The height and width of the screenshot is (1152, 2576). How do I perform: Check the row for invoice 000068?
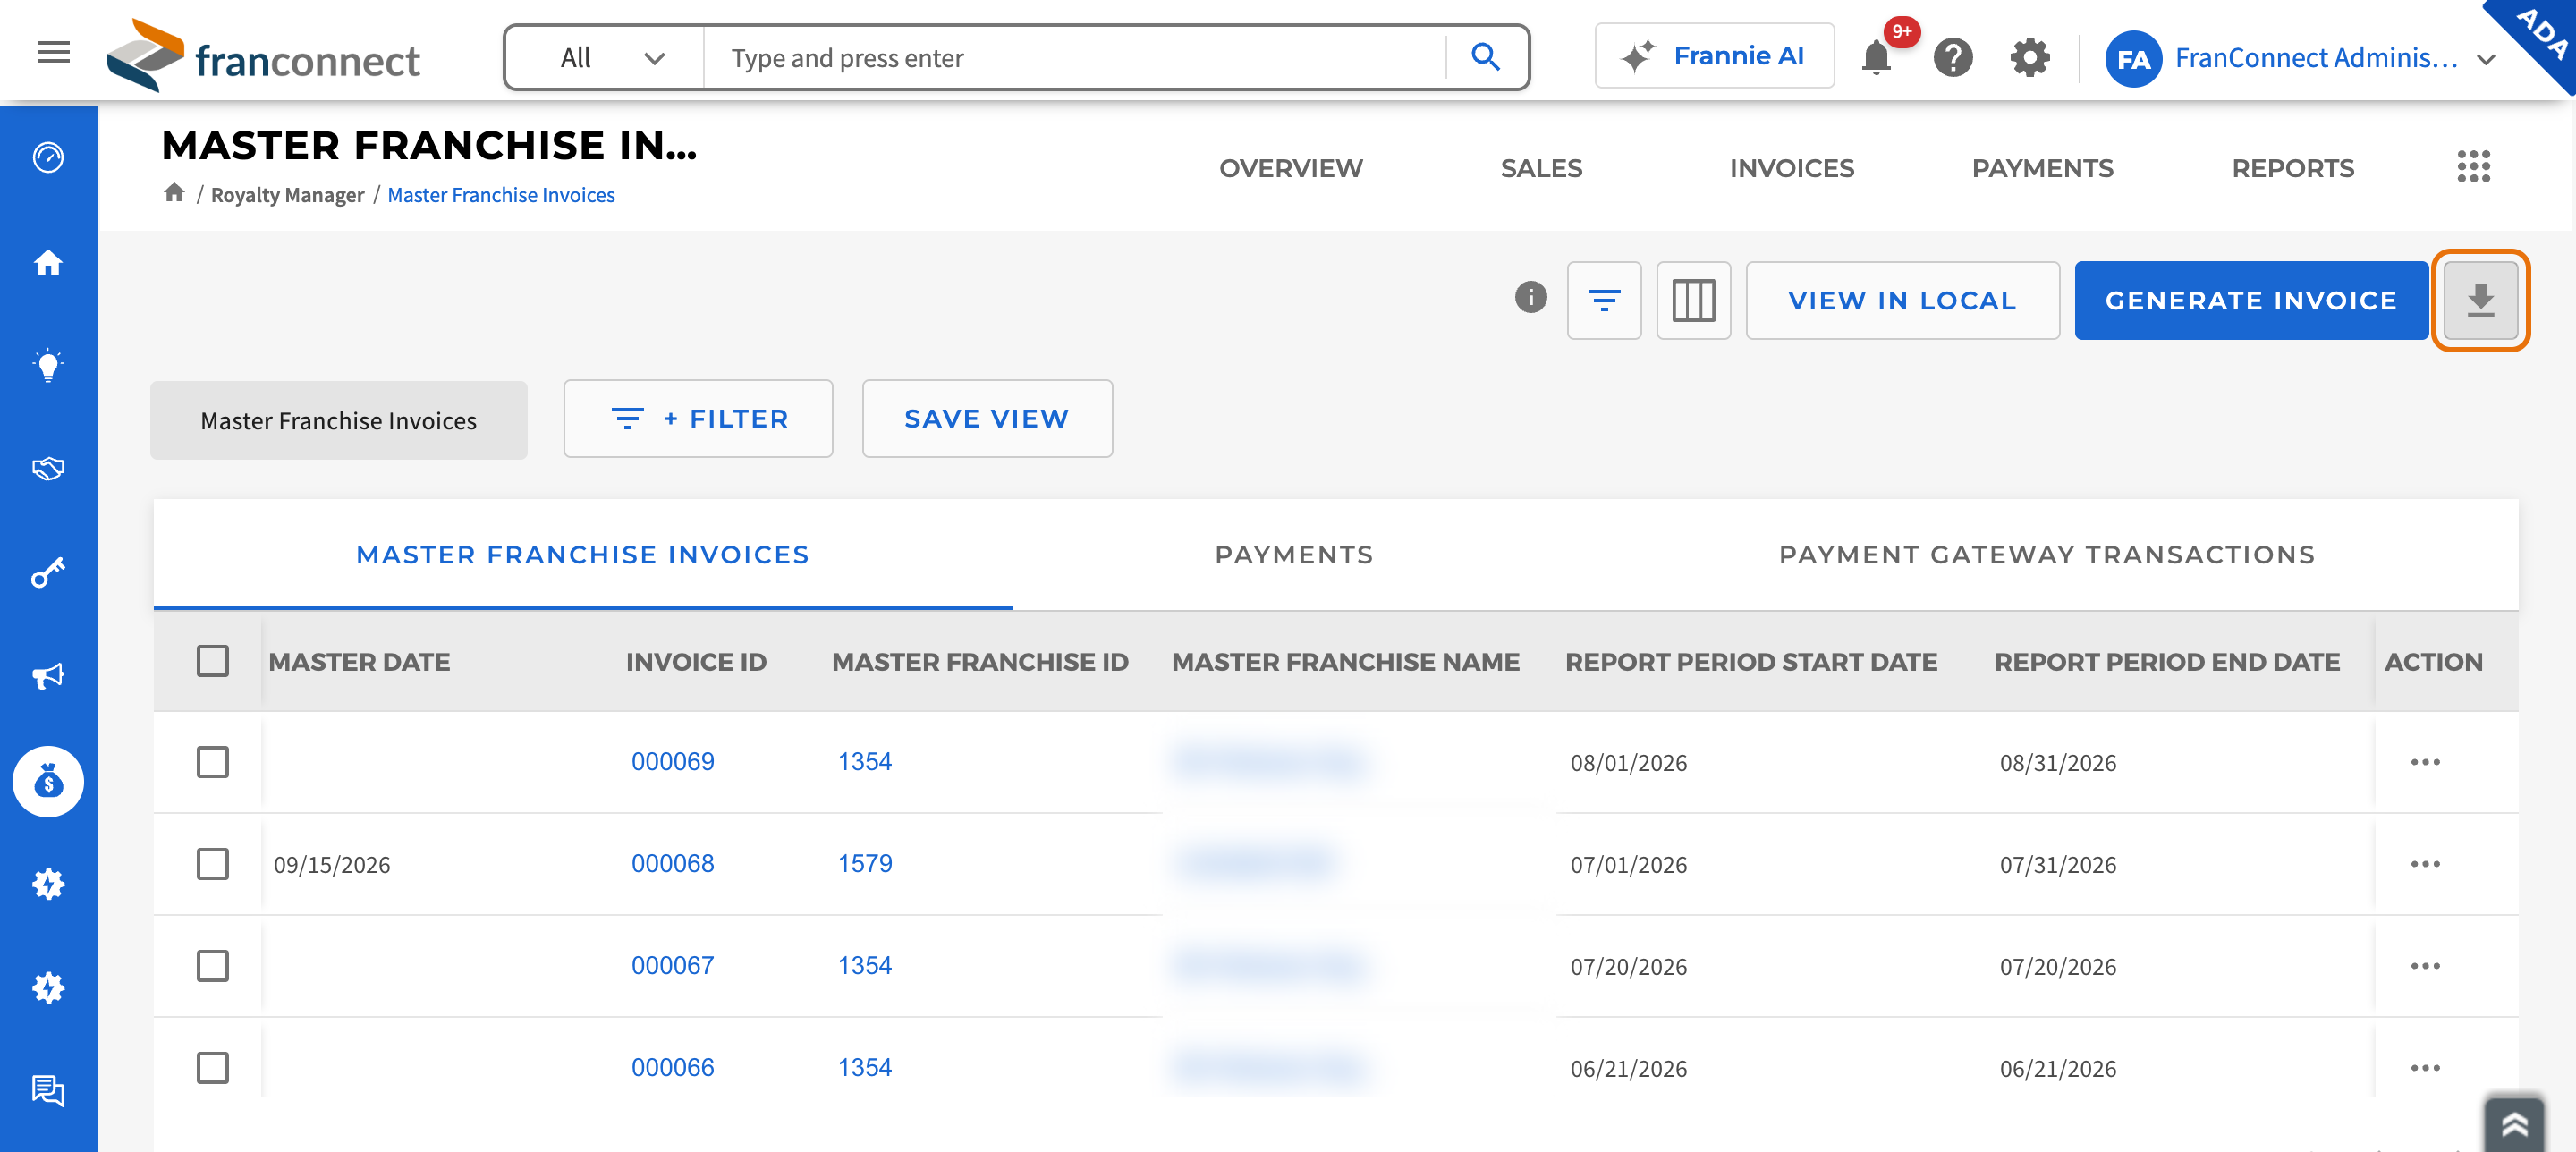point(212,864)
